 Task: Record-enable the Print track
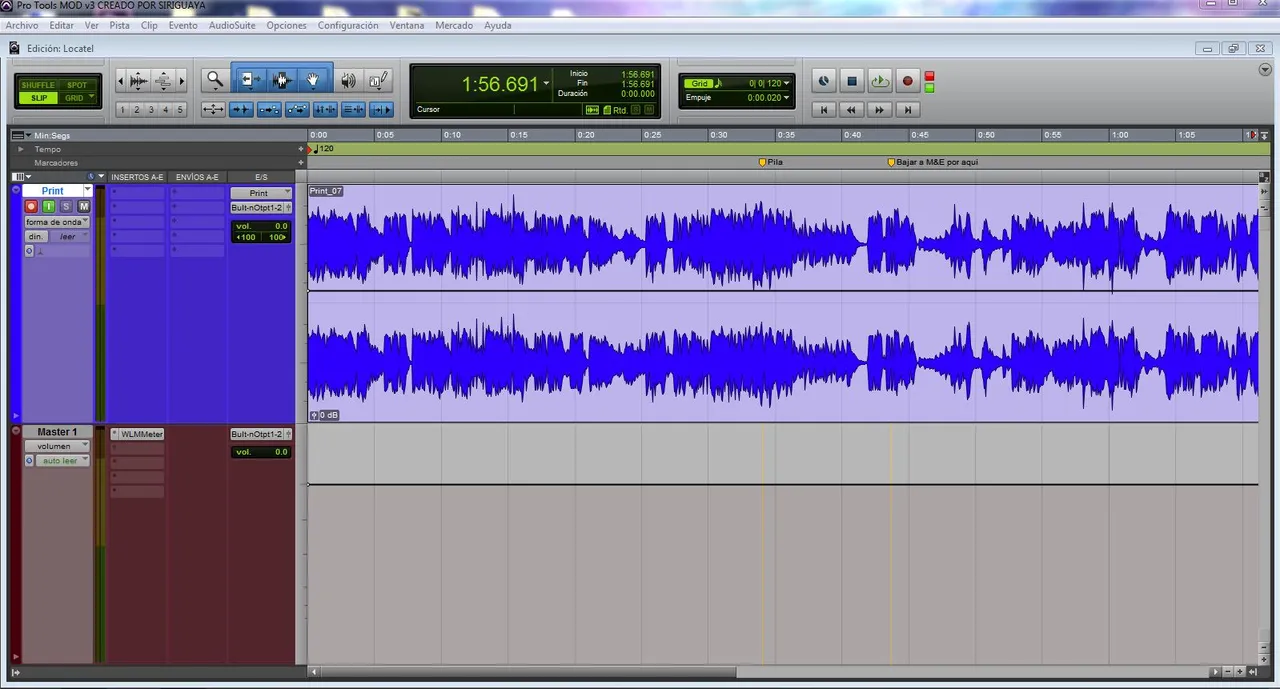[31, 206]
